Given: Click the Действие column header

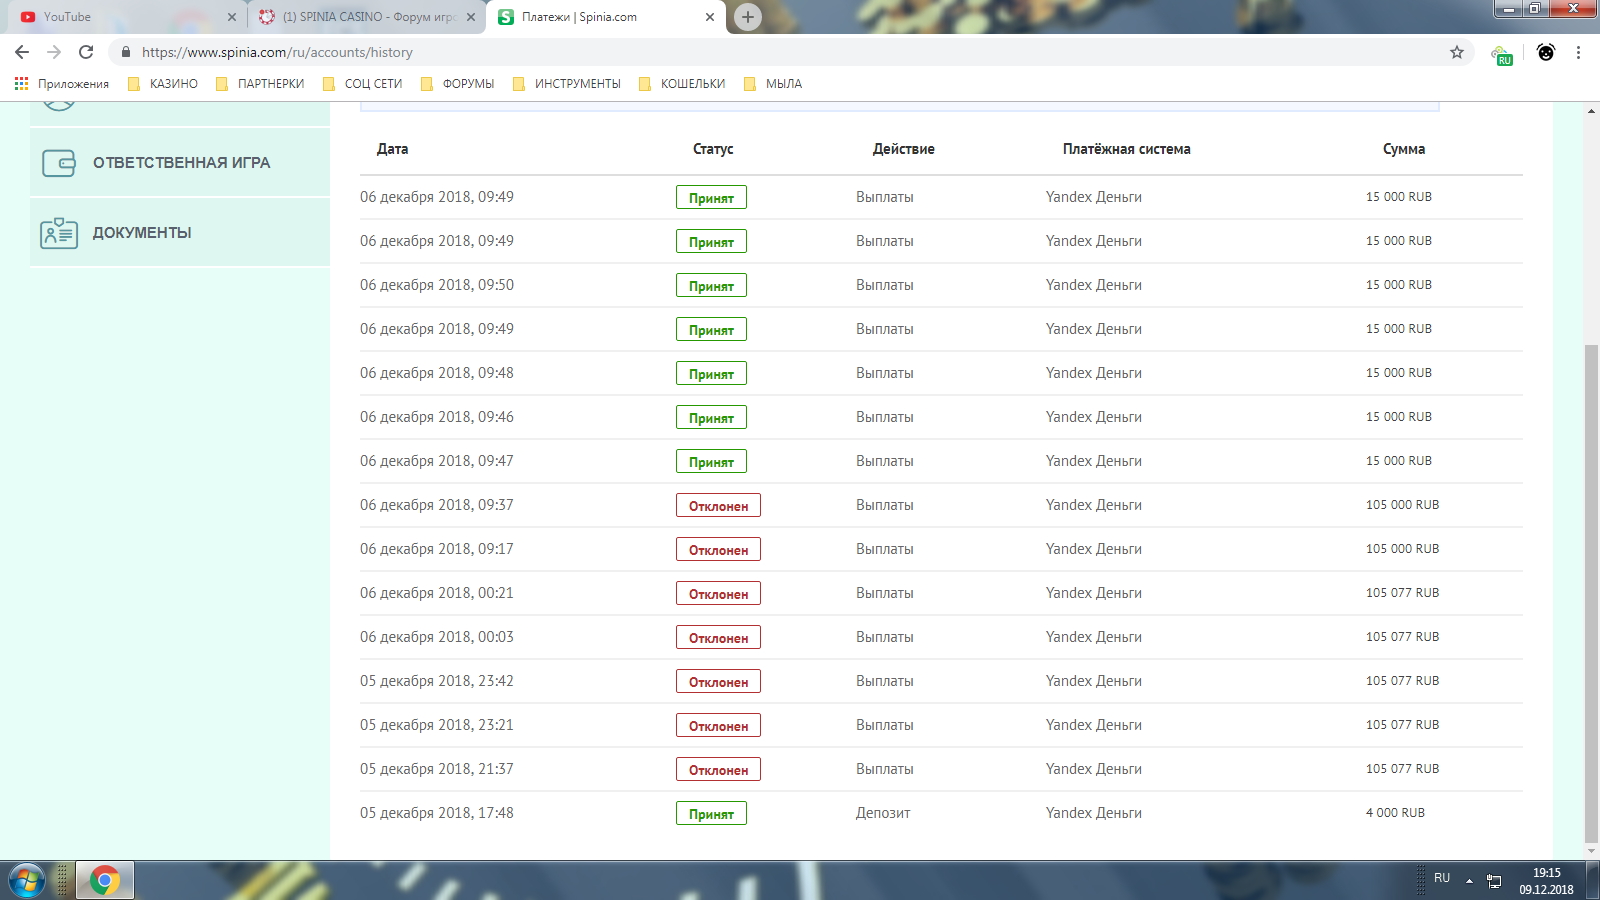Looking at the screenshot, I should tap(904, 149).
